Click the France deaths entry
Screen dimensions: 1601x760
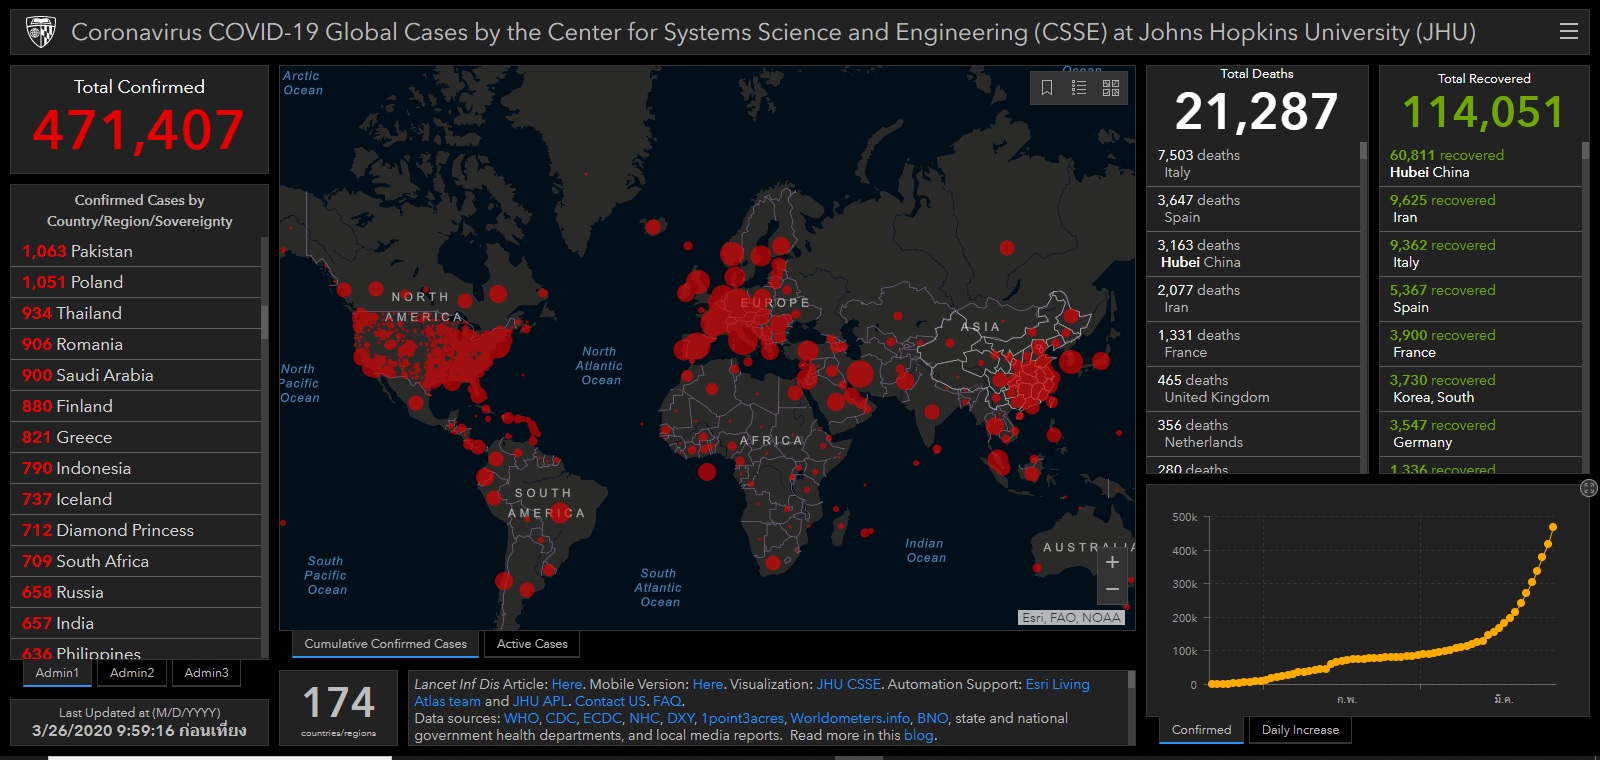pyautogui.click(x=1253, y=344)
